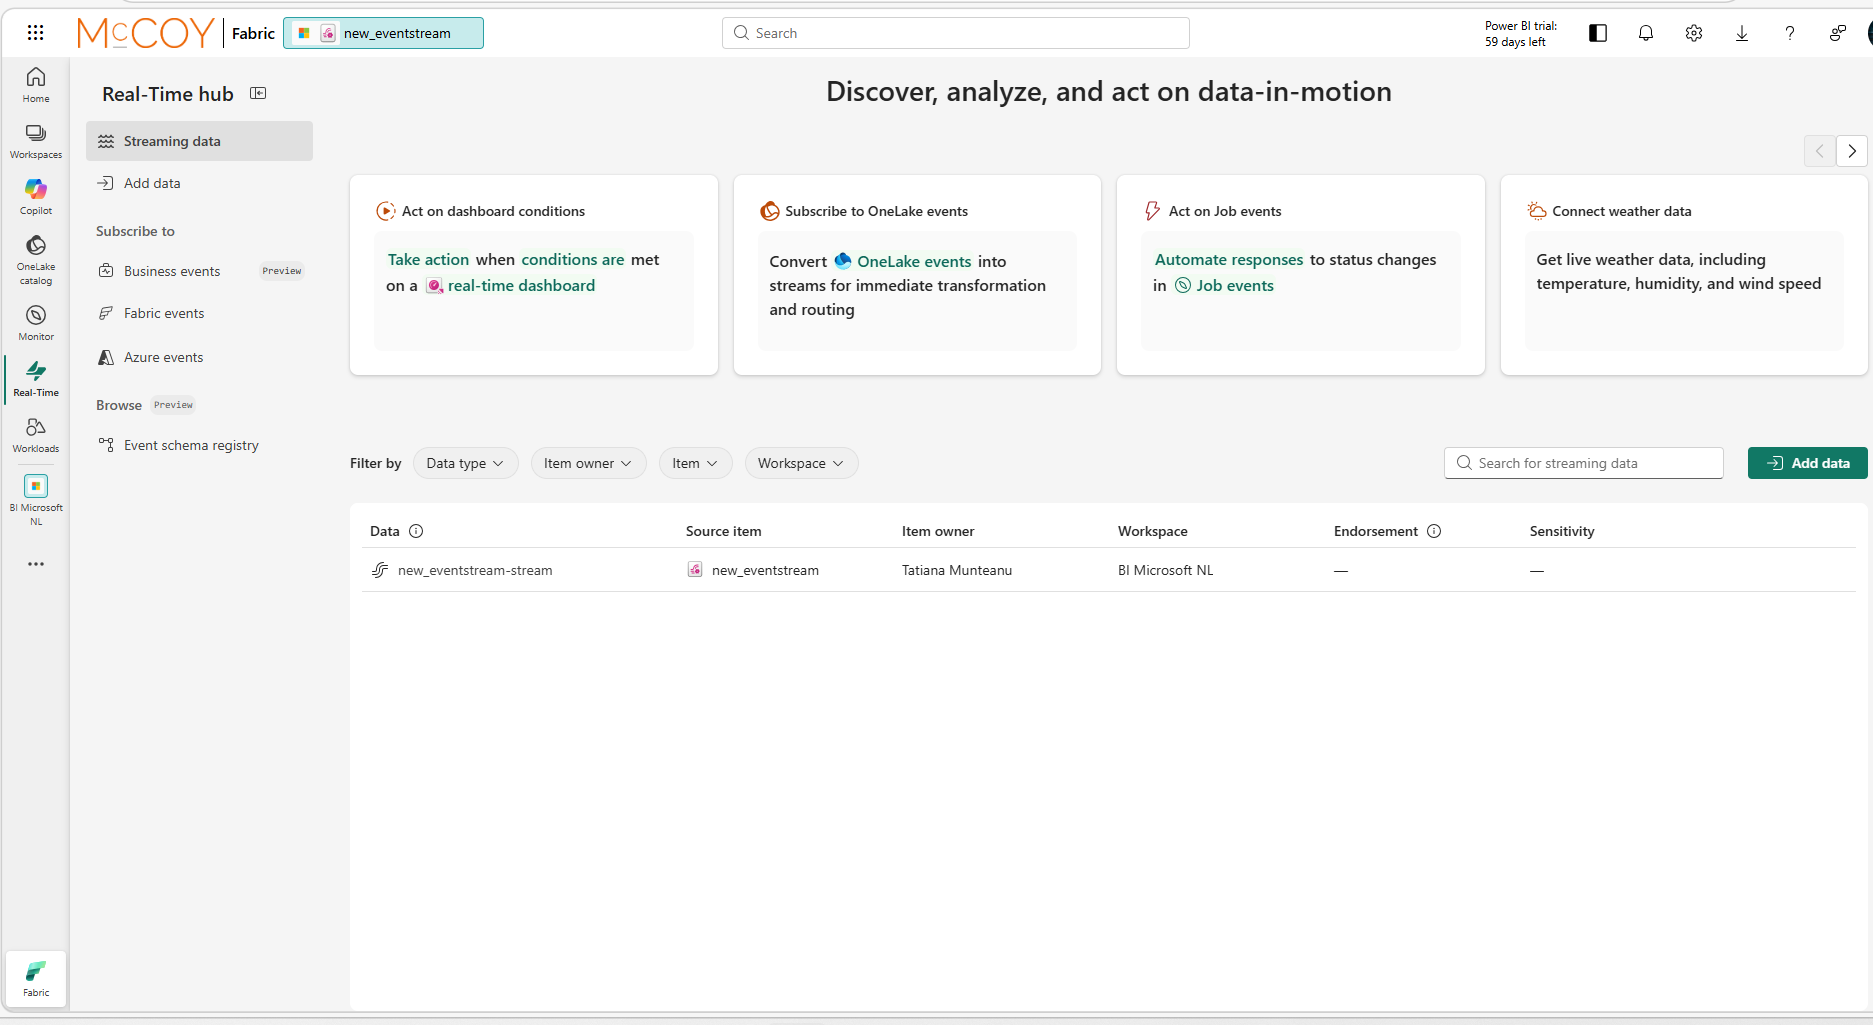Expand the Workspace filter dropdown
Image resolution: width=1873 pixels, height=1025 pixels.
(801, 463)
